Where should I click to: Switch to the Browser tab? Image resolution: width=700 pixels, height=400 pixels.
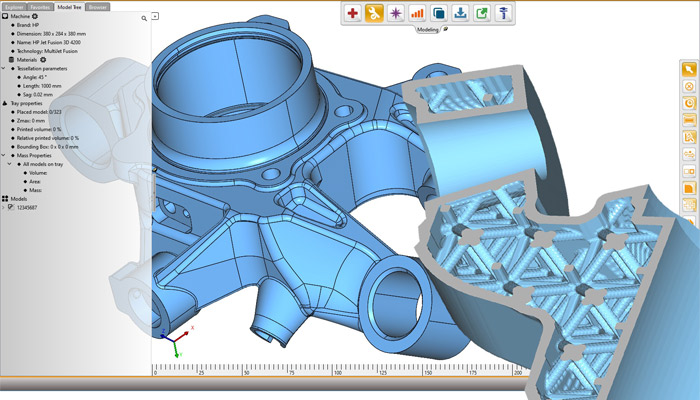point(97,7)
